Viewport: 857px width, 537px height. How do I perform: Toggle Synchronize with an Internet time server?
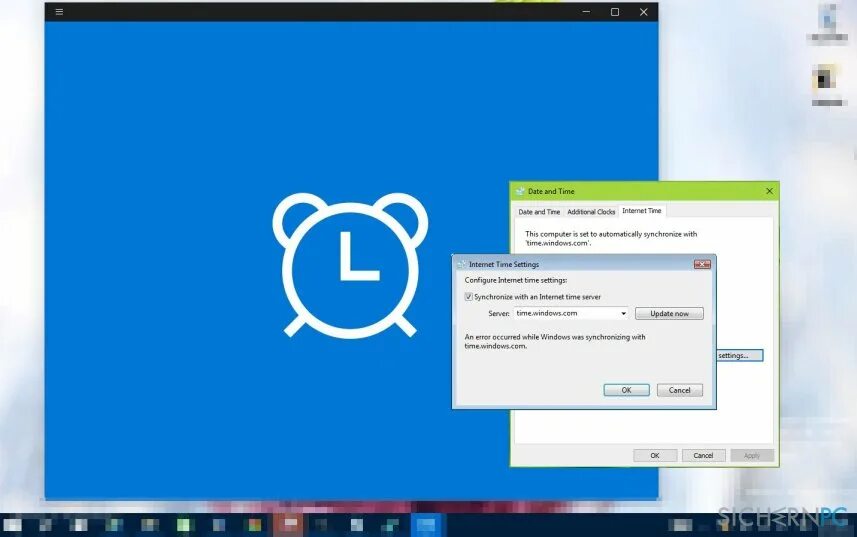(x=468, y=297)
